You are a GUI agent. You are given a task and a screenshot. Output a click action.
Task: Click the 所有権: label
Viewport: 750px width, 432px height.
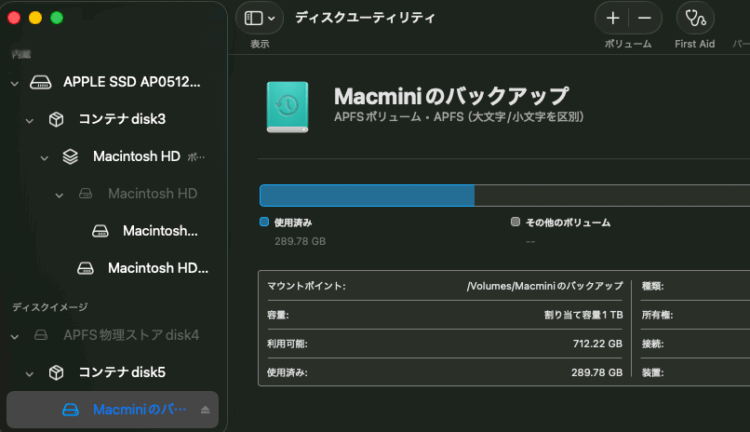pyautogui.click(x=657, y=315)
